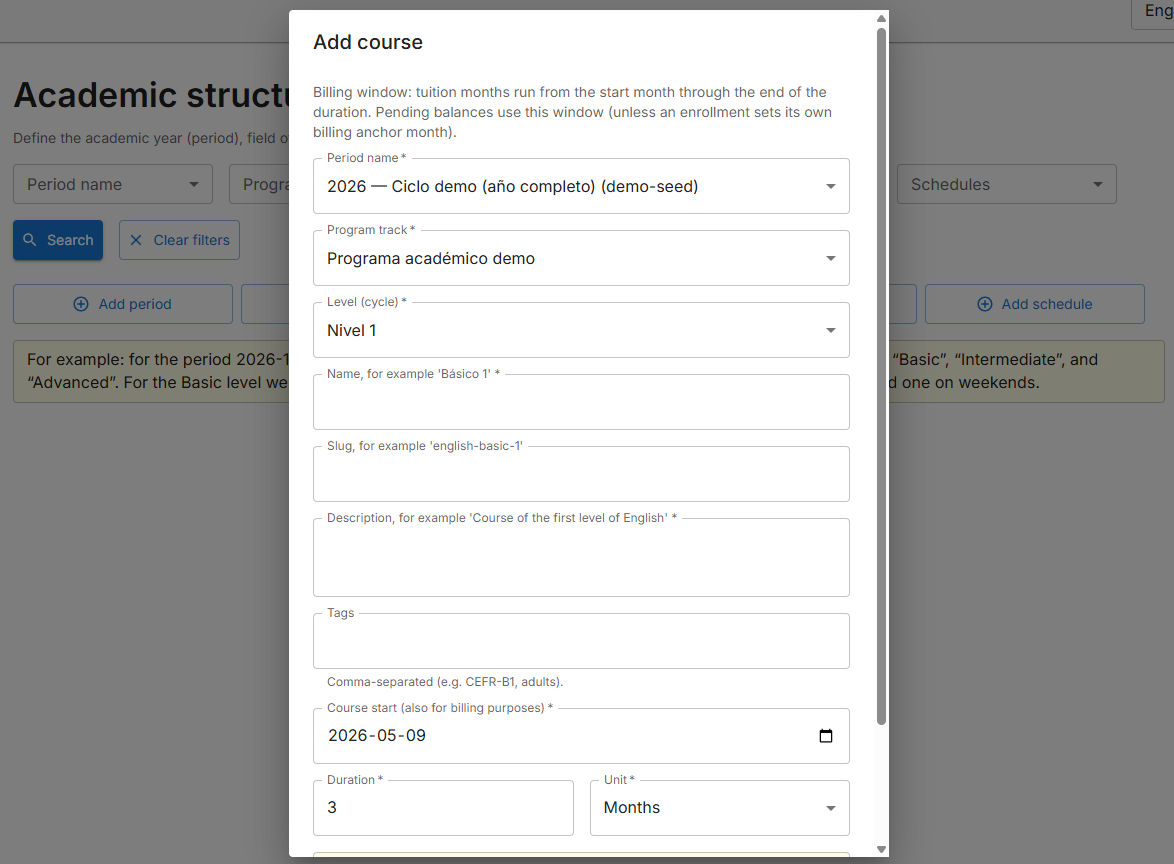Click the Search button

pyautogui.click(x=58, y=240)
